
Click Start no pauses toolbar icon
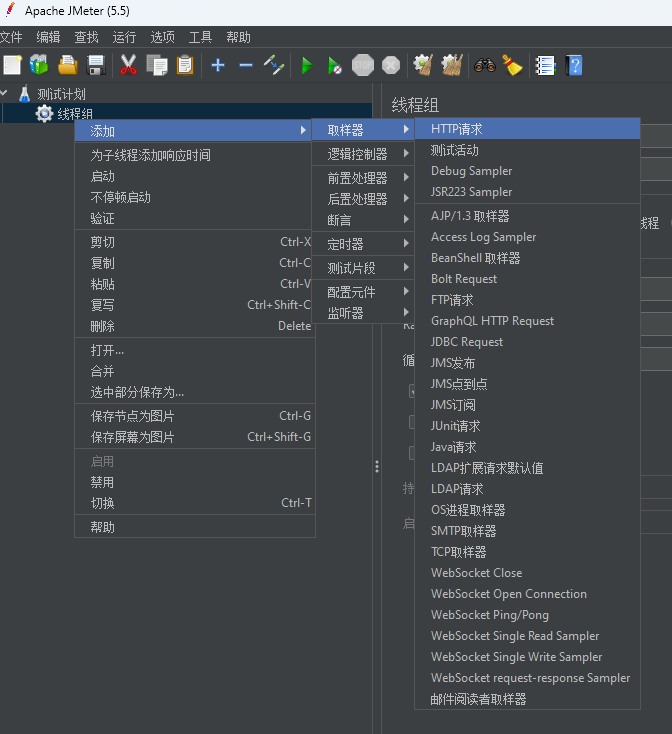(x=335, y=65)
